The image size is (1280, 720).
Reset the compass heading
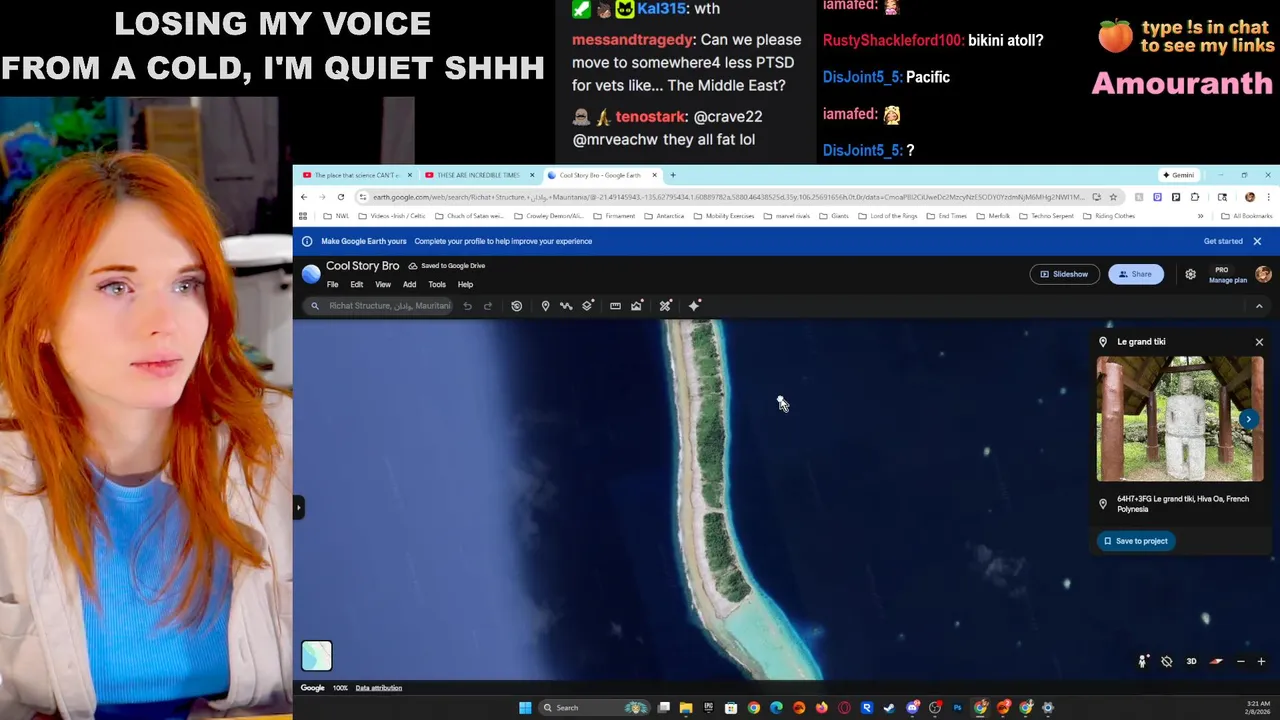(1216, 661)
